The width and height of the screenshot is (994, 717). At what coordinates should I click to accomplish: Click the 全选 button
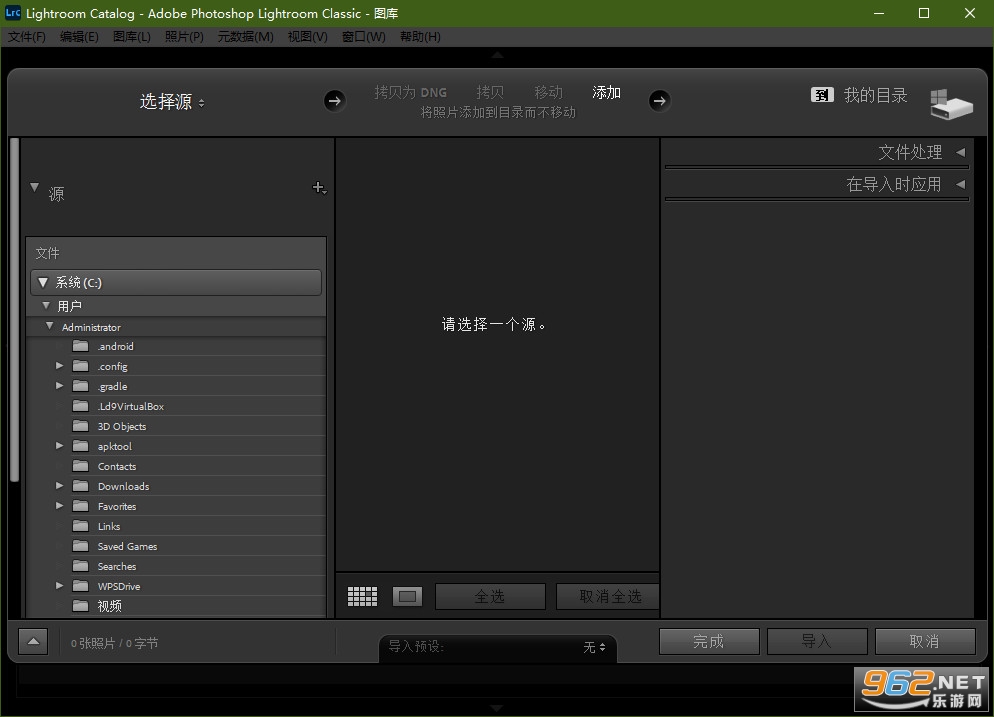pos(490,597)
